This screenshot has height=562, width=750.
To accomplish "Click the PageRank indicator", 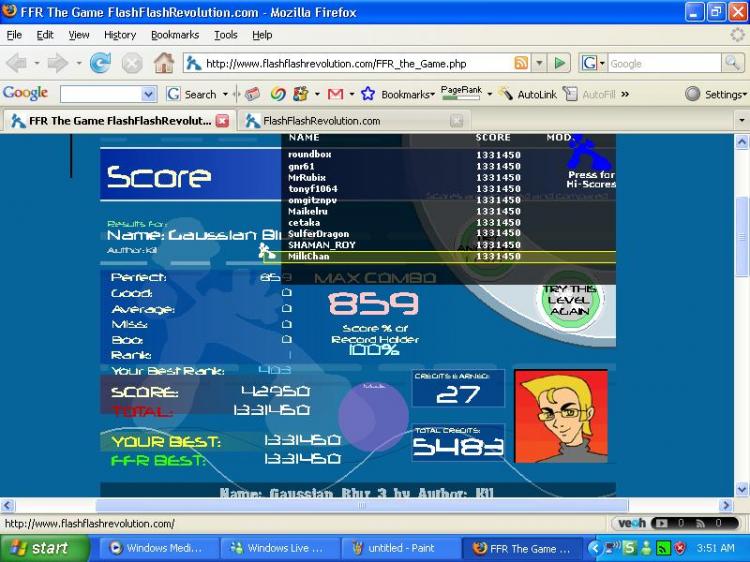I will click(461, 93).
